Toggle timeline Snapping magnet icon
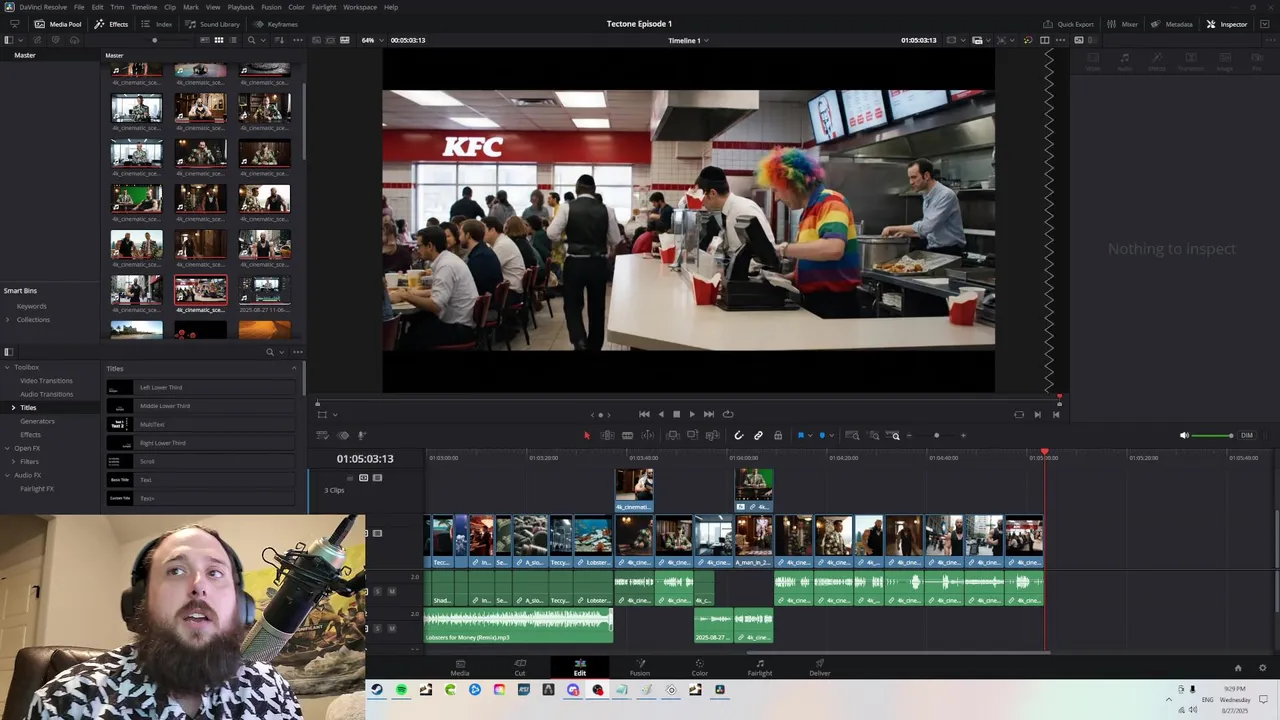The height and width of the screenshot is (720, 1280). 739,435
